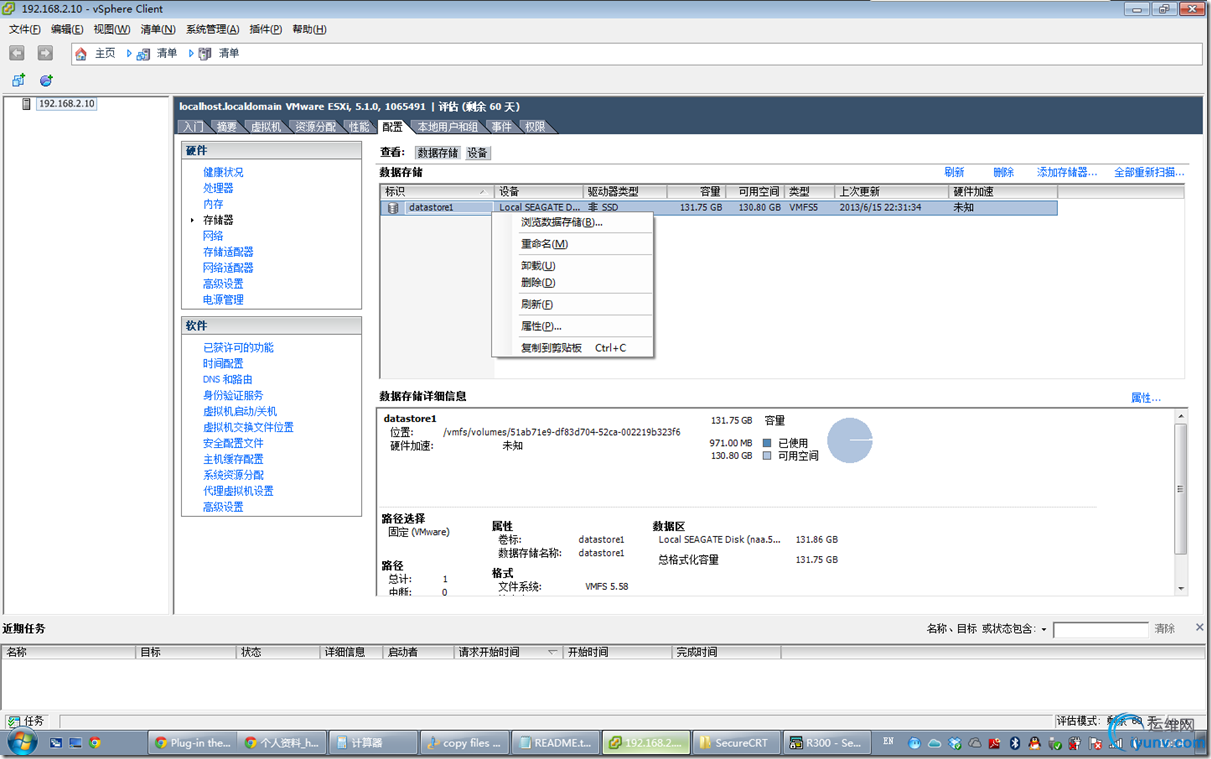This screenshot has width=1211, height=759.
Task: Close the 近期任务 panel
Action: click(1200, 627)
